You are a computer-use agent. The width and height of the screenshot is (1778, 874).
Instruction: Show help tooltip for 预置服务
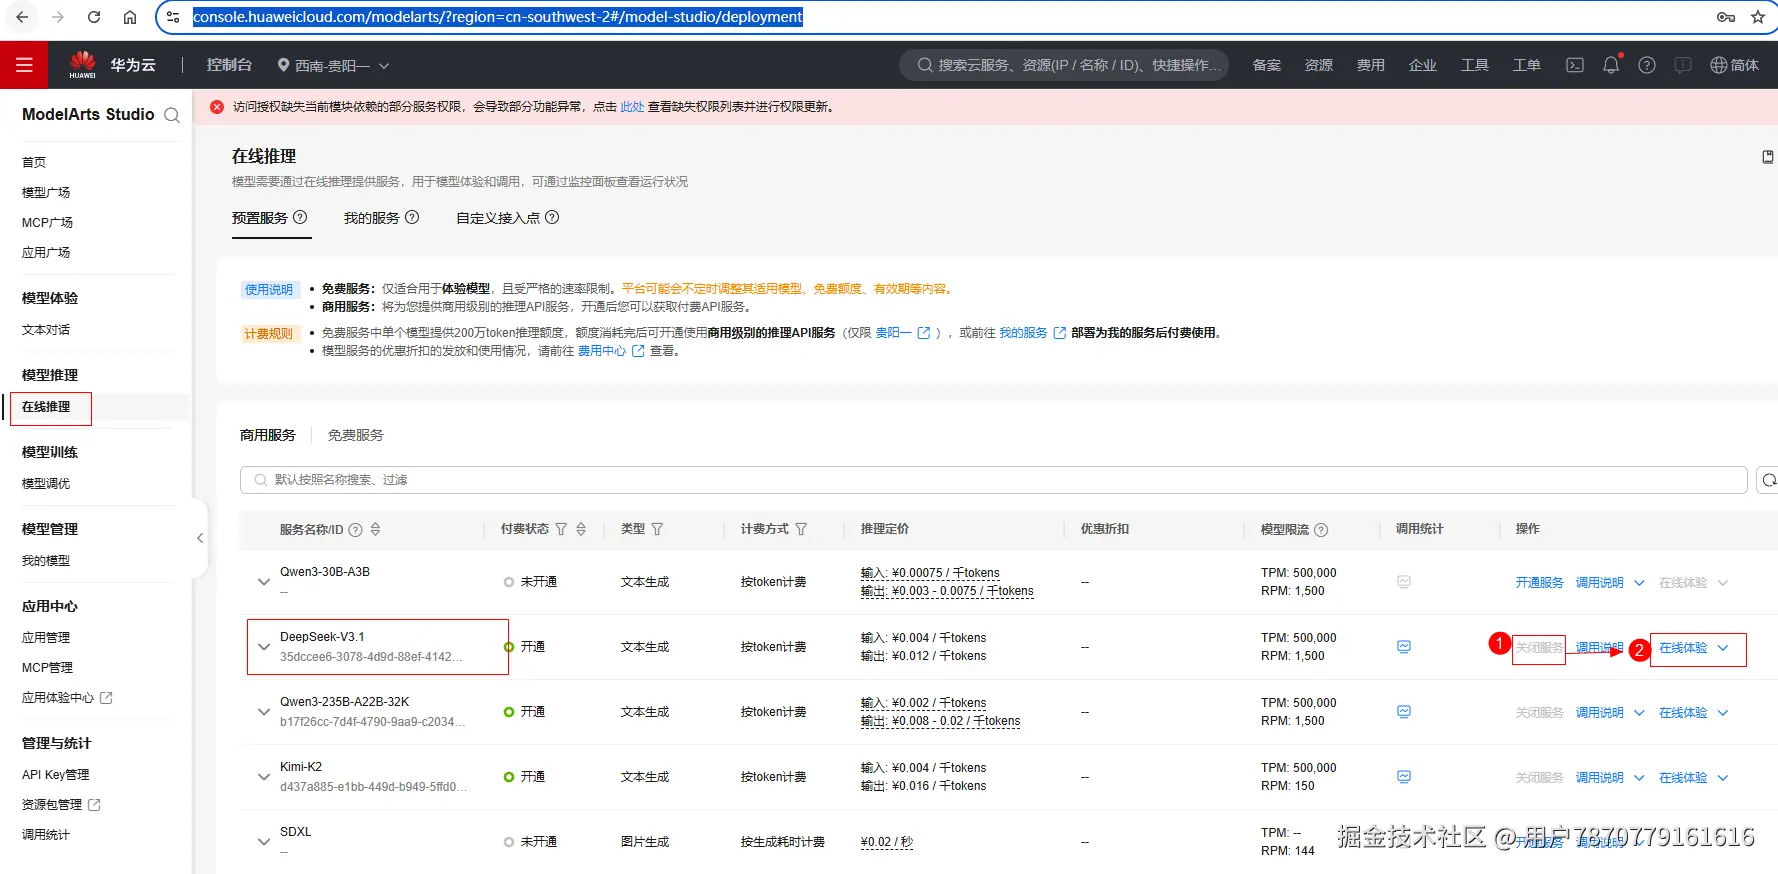pos(300,217)
